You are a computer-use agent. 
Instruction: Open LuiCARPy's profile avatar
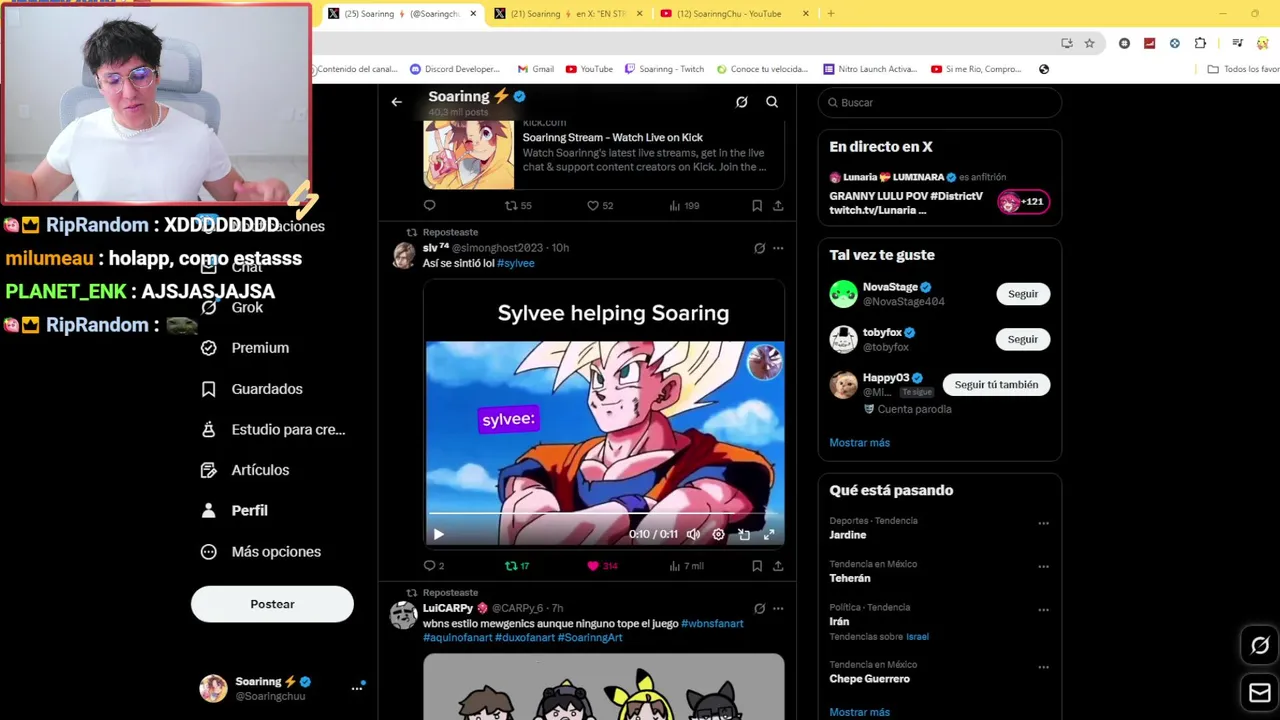[x=404, y=615]
